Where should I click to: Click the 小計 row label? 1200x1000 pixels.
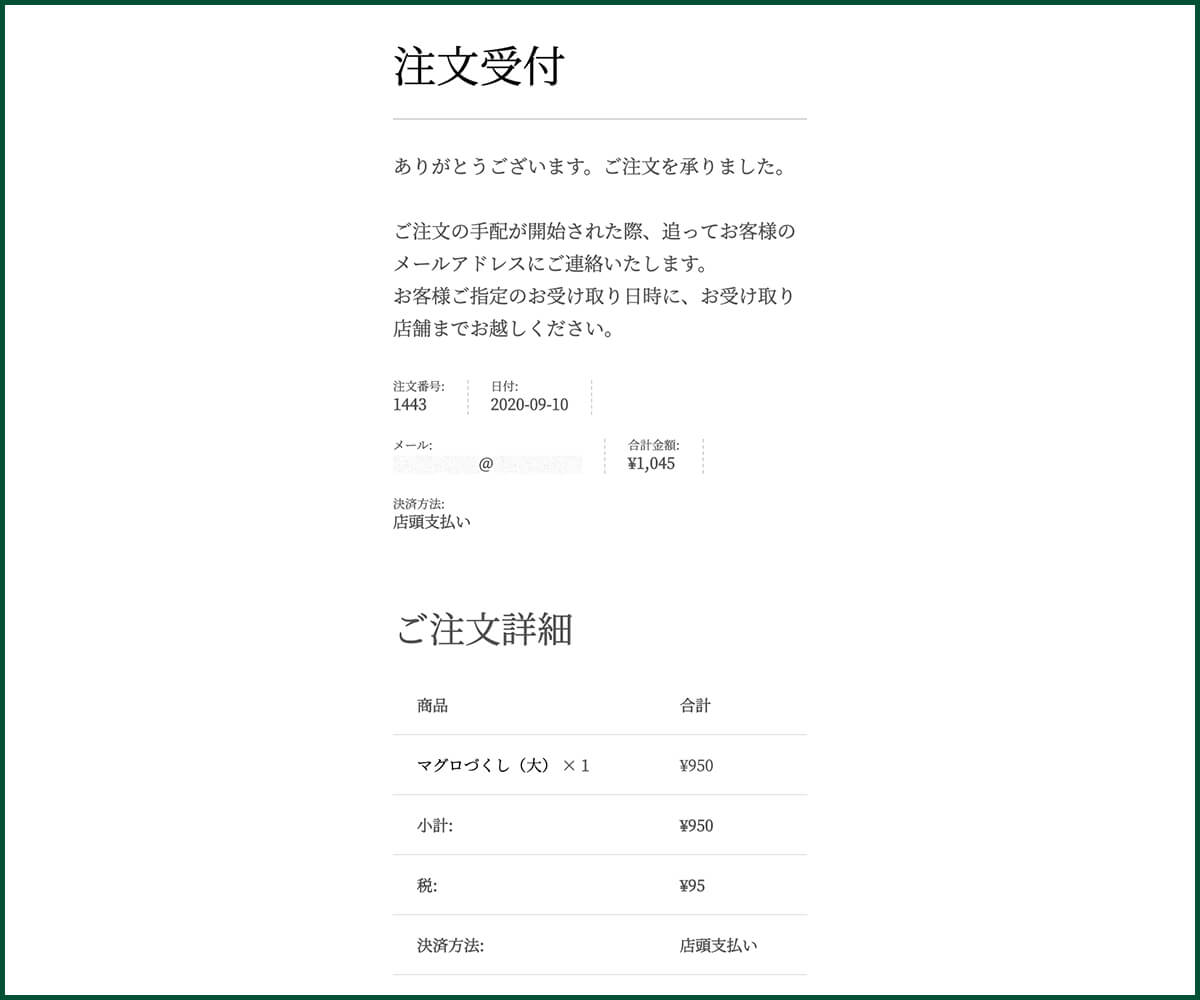[x=434, y=826]
